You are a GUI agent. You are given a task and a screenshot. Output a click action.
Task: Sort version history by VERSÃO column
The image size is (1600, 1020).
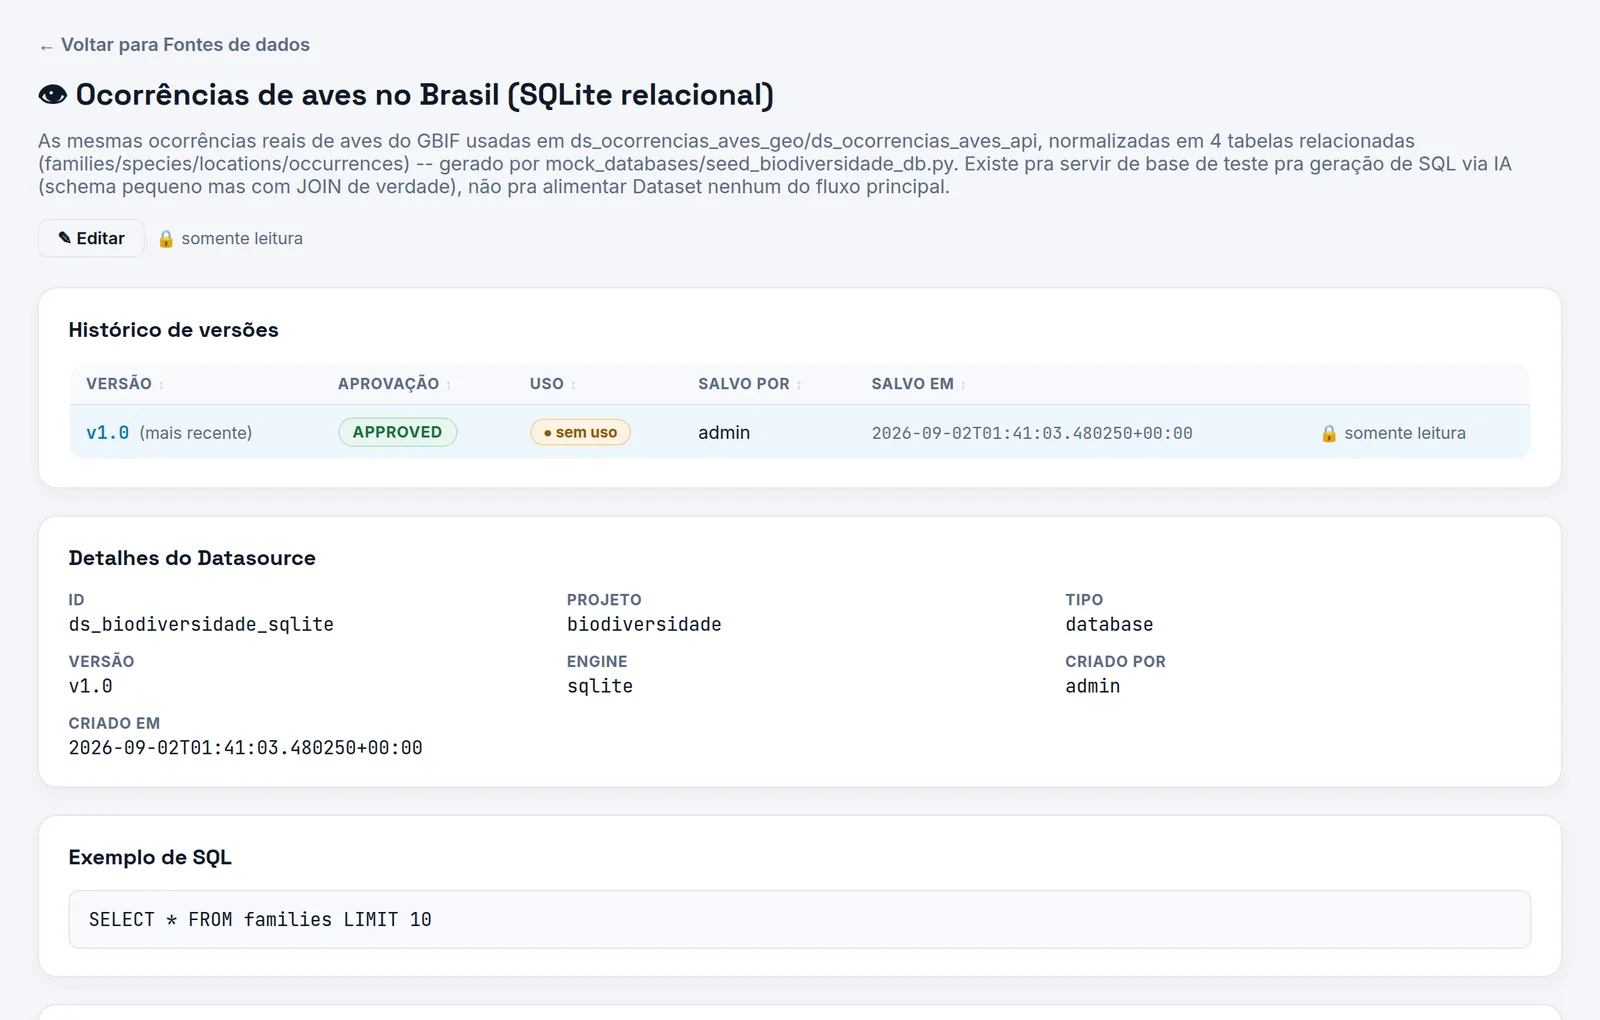click(125, 384)
